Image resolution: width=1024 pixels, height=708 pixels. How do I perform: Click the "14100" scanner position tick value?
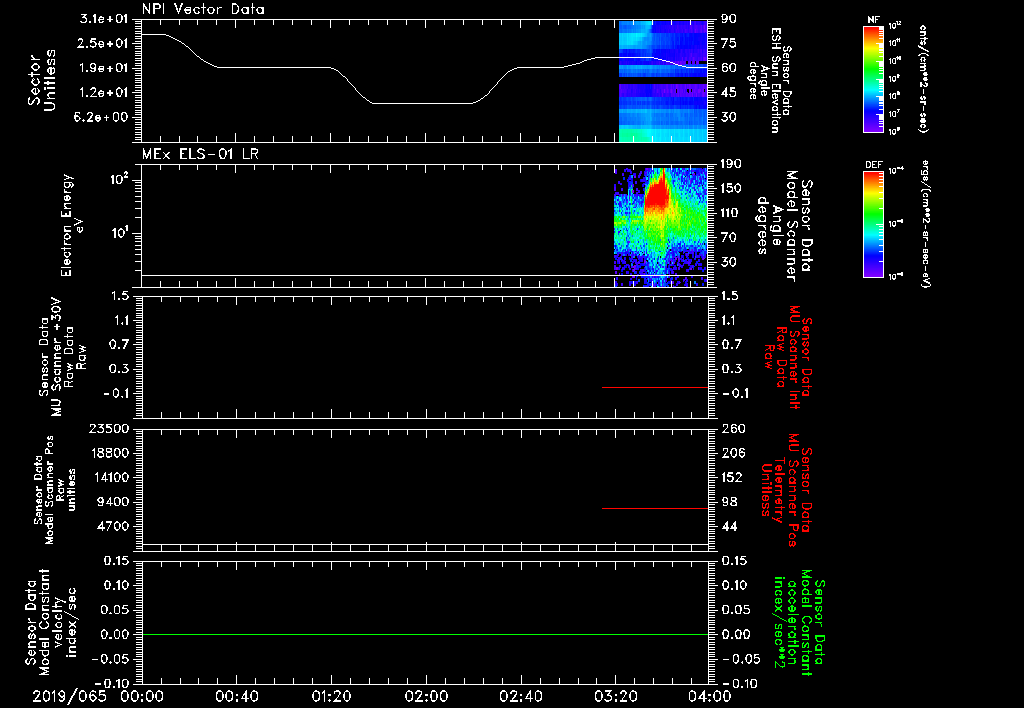[x=108, y=477]
